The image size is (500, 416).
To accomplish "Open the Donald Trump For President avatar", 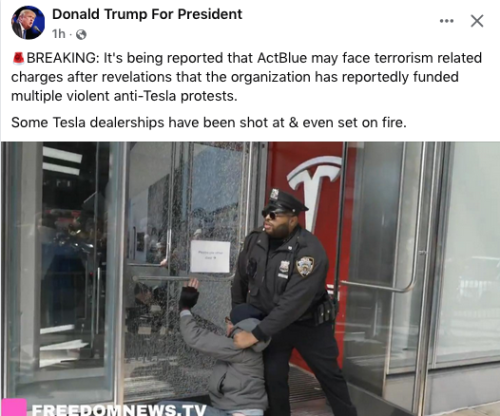I will 28,23.
